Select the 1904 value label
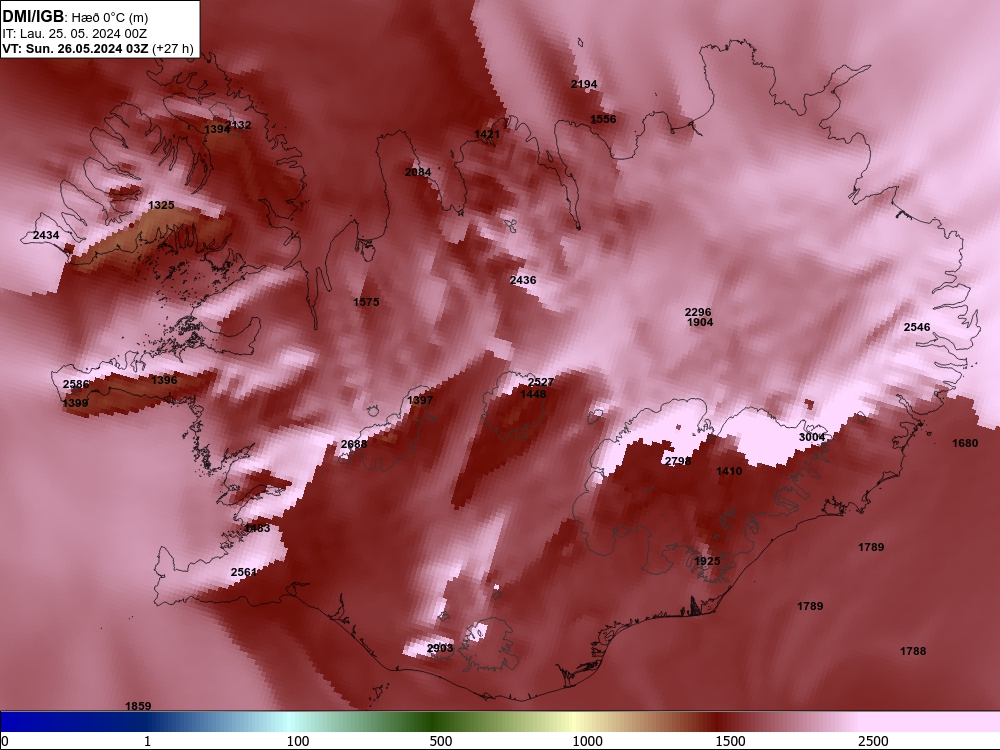The height and width of the screenshot is (750, 1000). [700, 322]
